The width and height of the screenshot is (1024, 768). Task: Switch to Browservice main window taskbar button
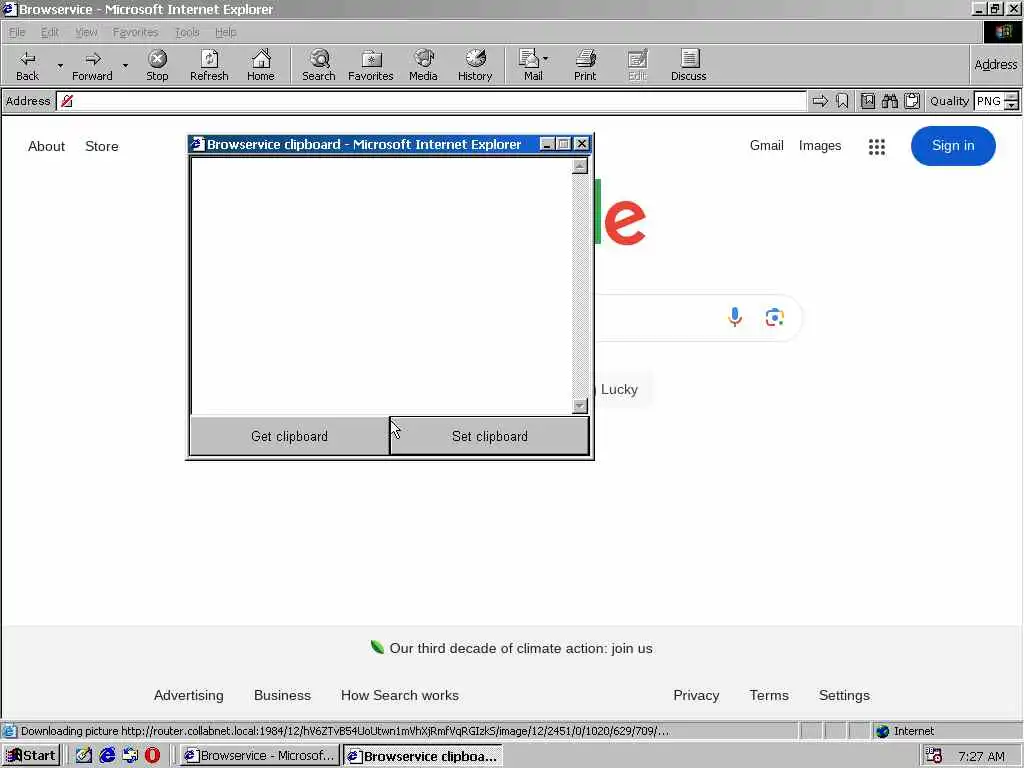click(260, 756)
